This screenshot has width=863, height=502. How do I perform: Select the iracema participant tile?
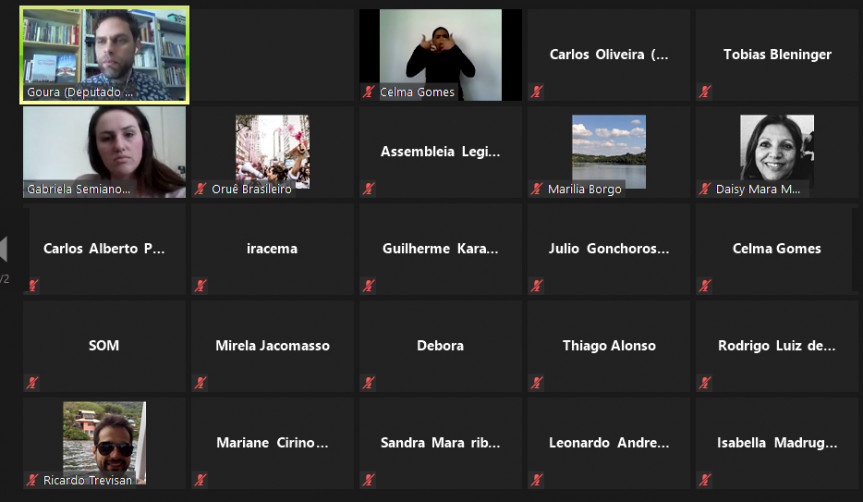(x=272, y=249)
